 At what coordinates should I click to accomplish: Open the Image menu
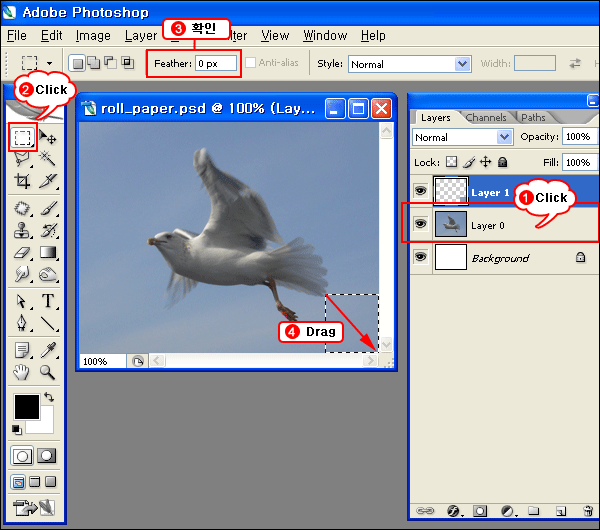pyautogui.click(x=93, y=36)
